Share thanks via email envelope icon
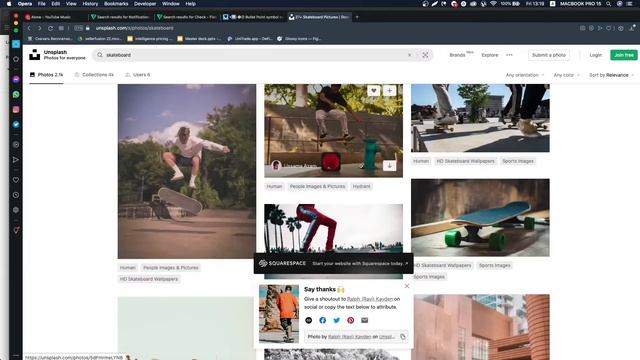The height and width of the screenshot is (360, 640). click(x=364, y=320)
